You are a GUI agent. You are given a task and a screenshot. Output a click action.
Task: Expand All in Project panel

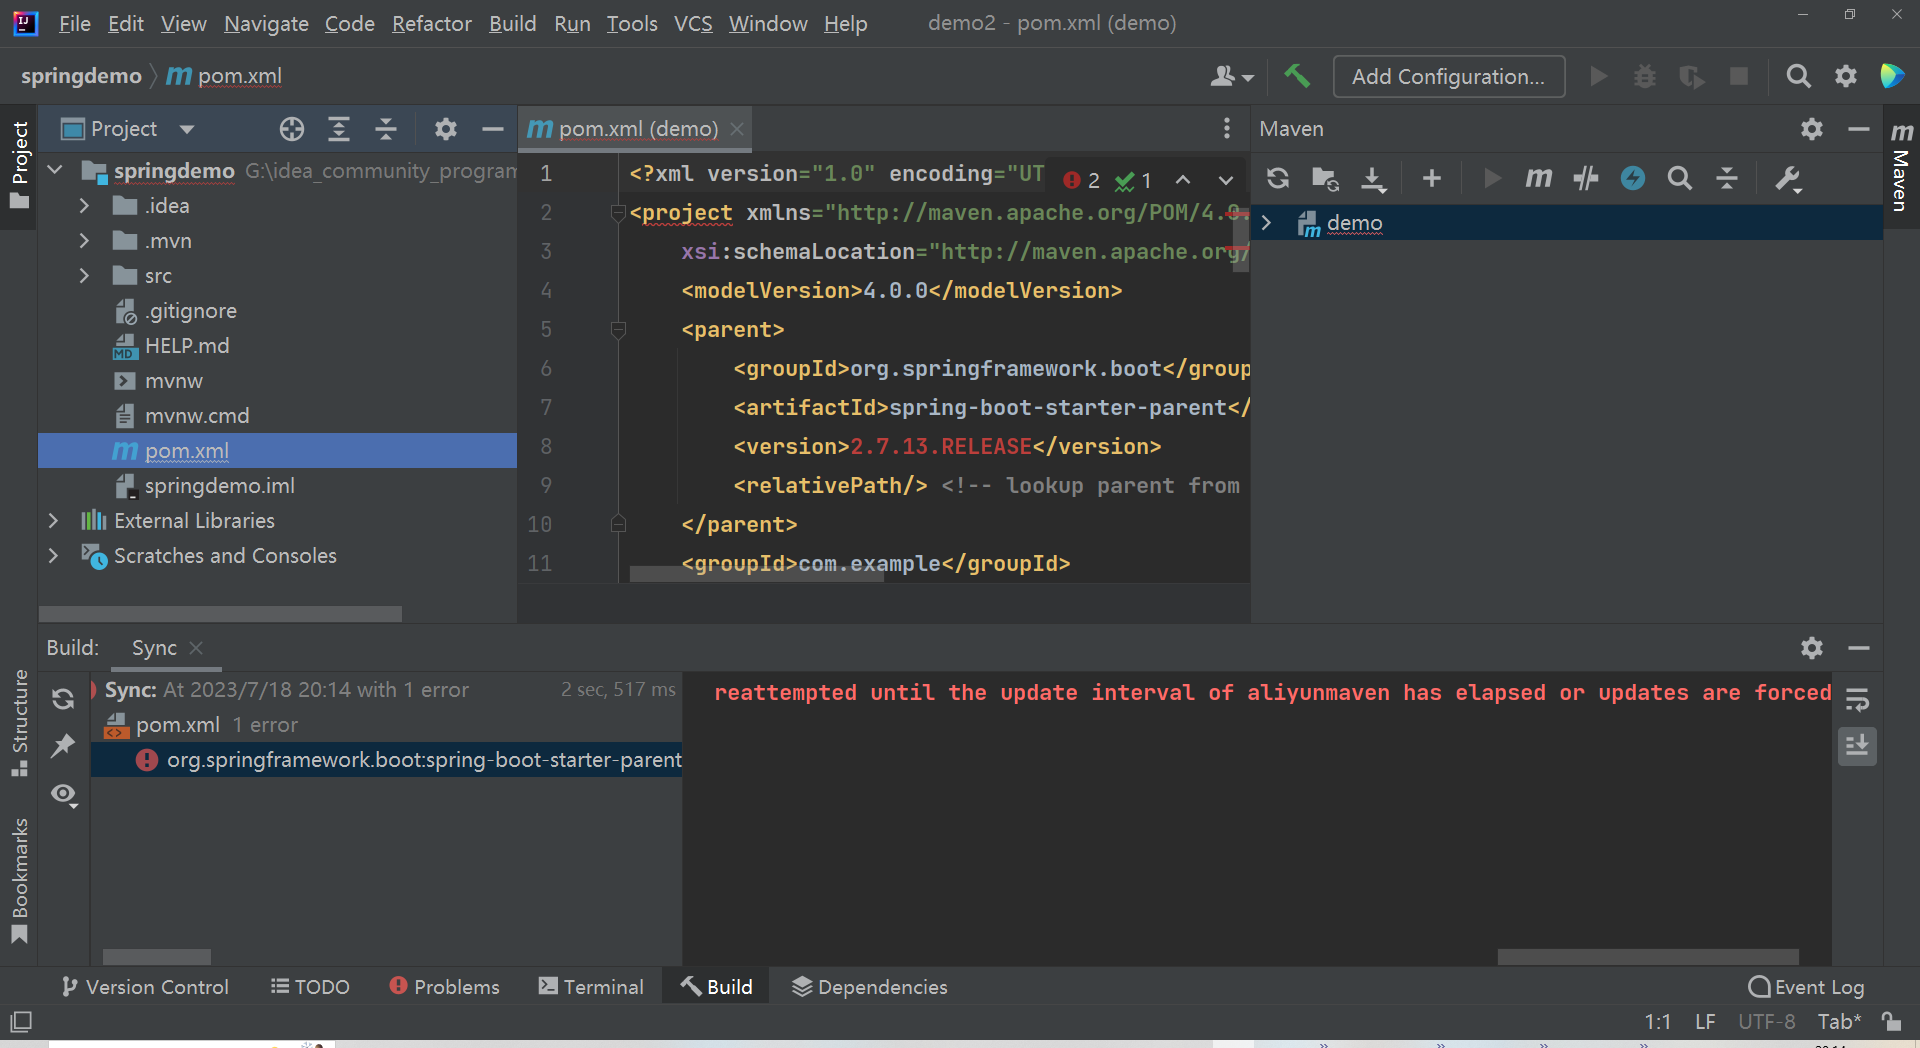pos(339,129)
